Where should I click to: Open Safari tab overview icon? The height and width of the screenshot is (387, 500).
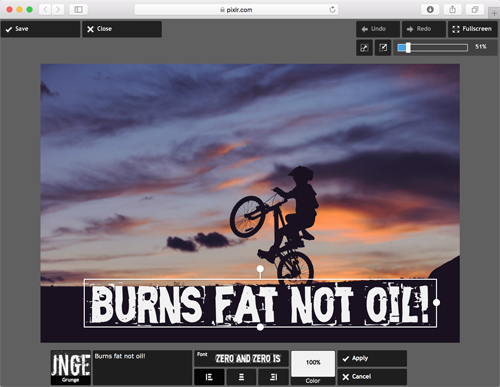475,9
